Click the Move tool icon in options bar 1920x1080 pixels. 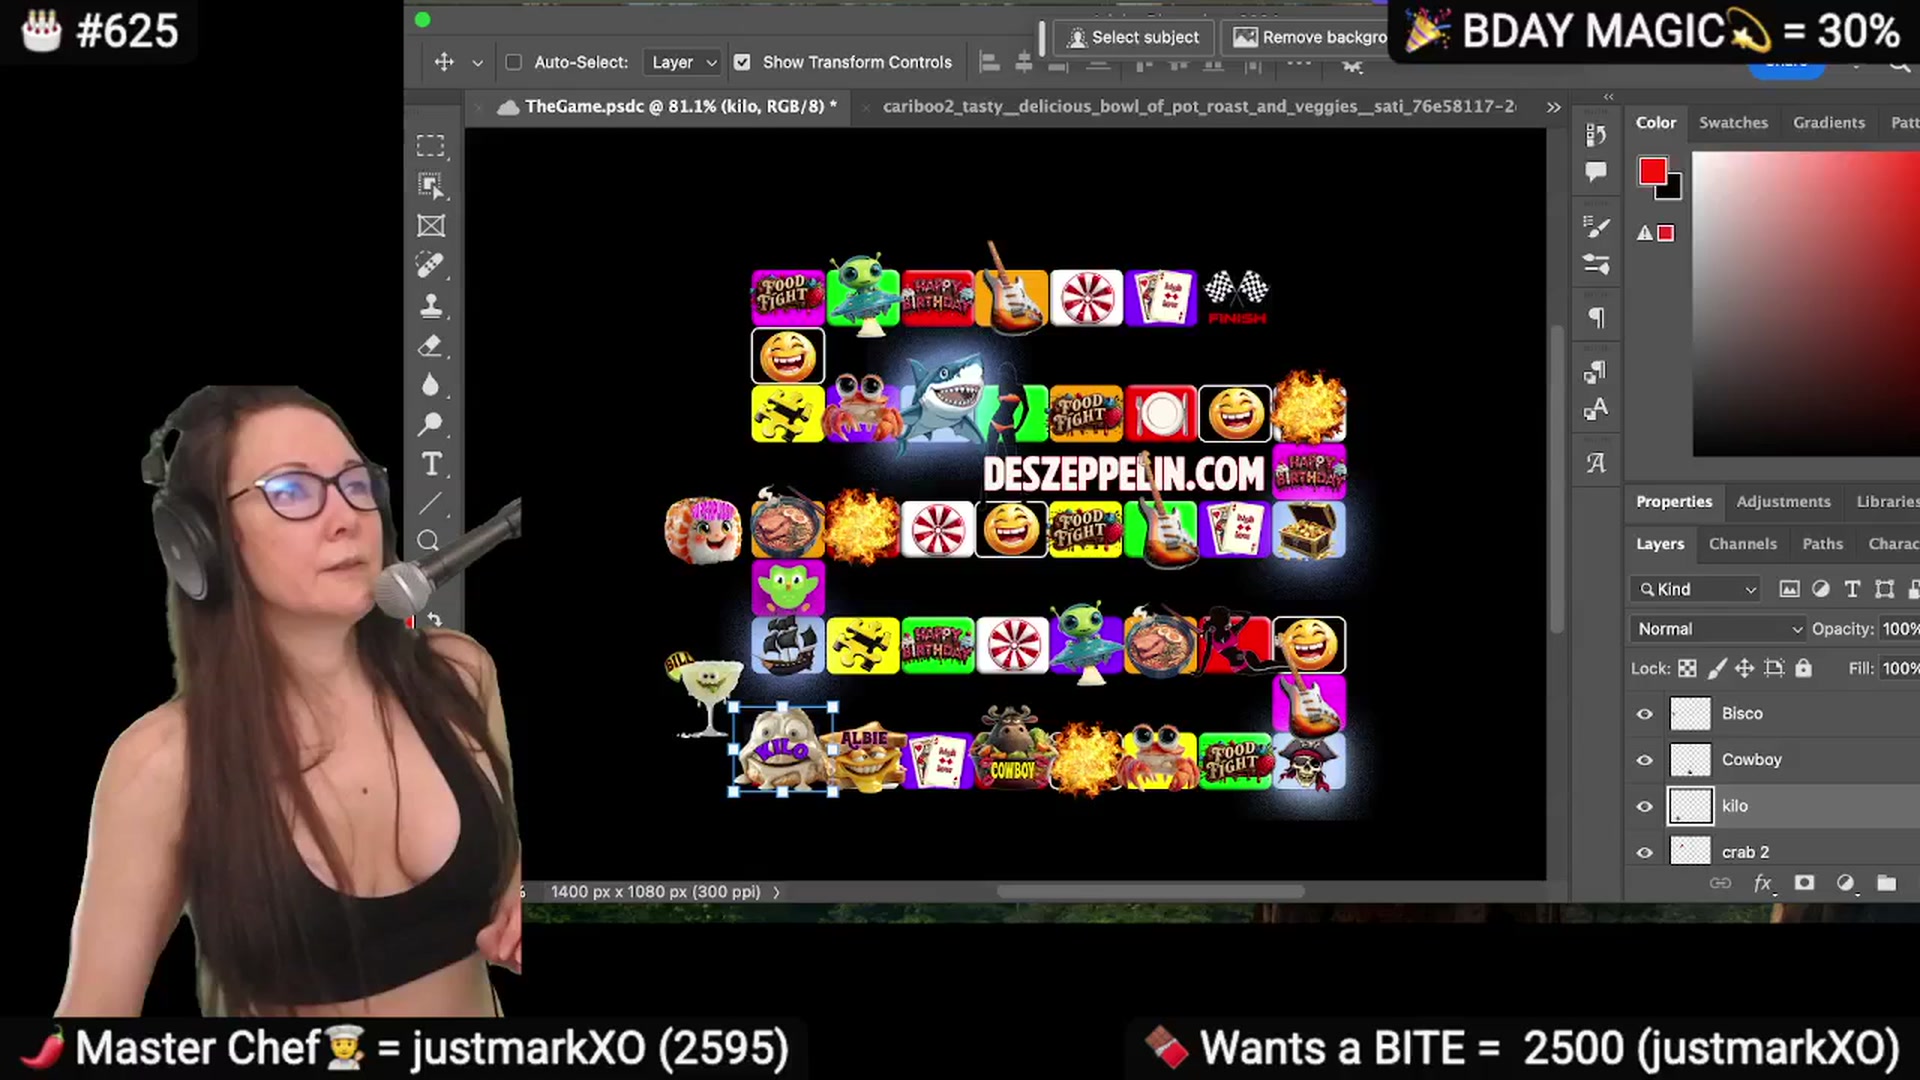pos(444,62)
